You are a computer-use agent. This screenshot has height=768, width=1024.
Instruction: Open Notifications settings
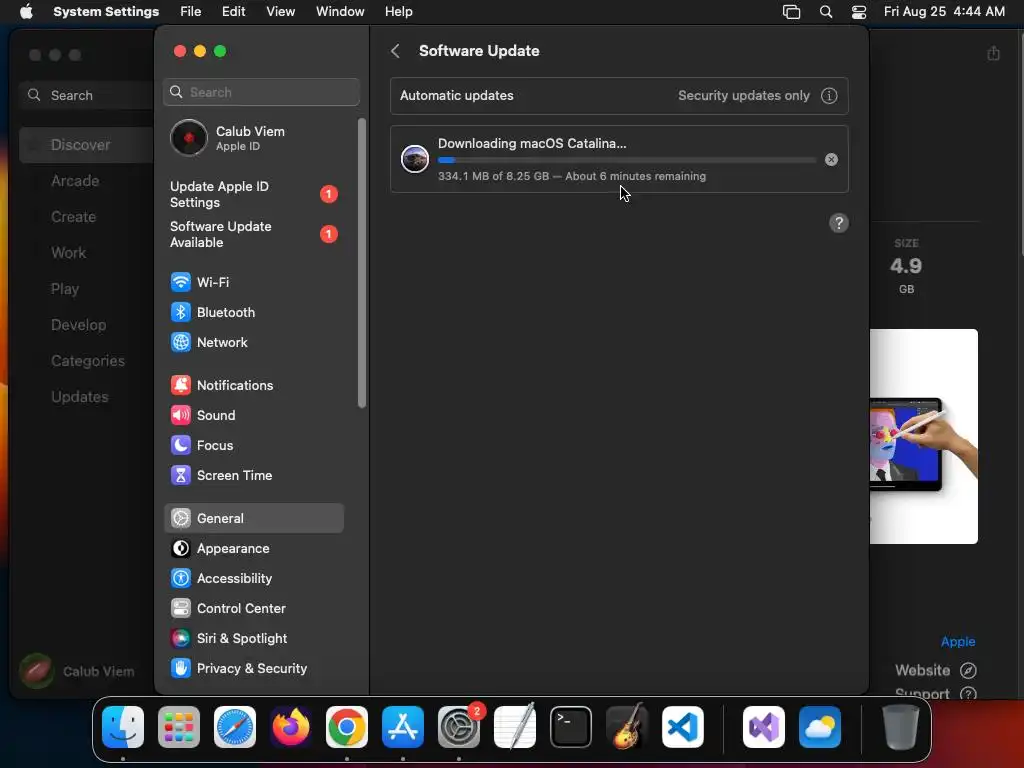253,385
